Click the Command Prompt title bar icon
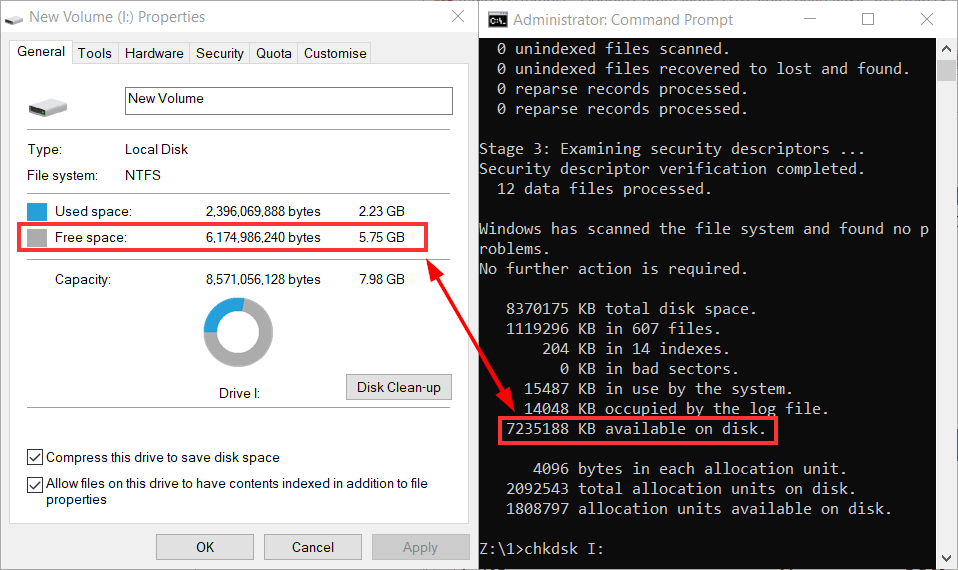This screenshot has height=570, width=958. pyautogui.click(x=497, y=20)
